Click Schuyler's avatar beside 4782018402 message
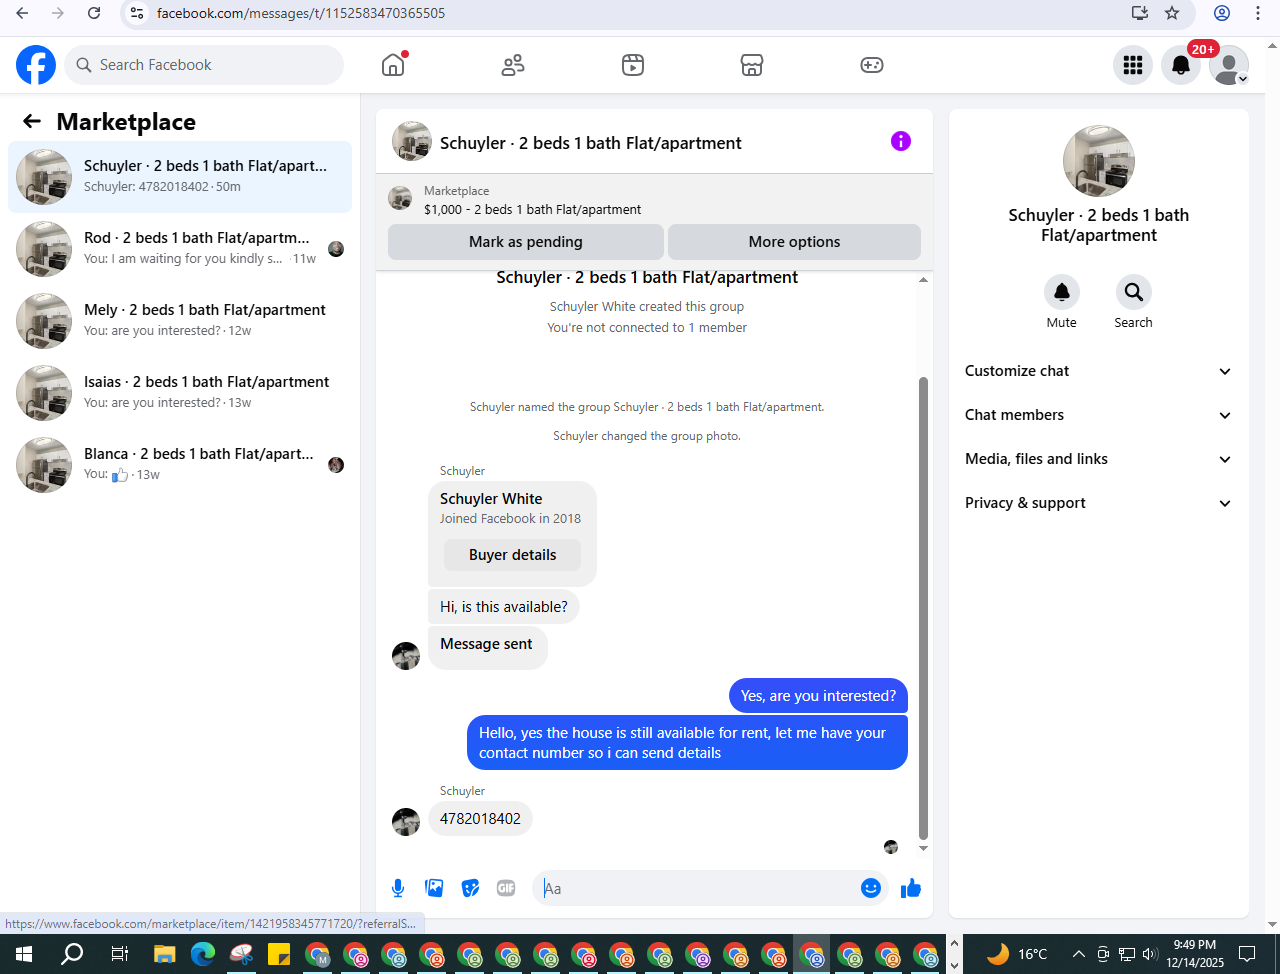The width and height of the screenshot is (1280, 974). 406,822
